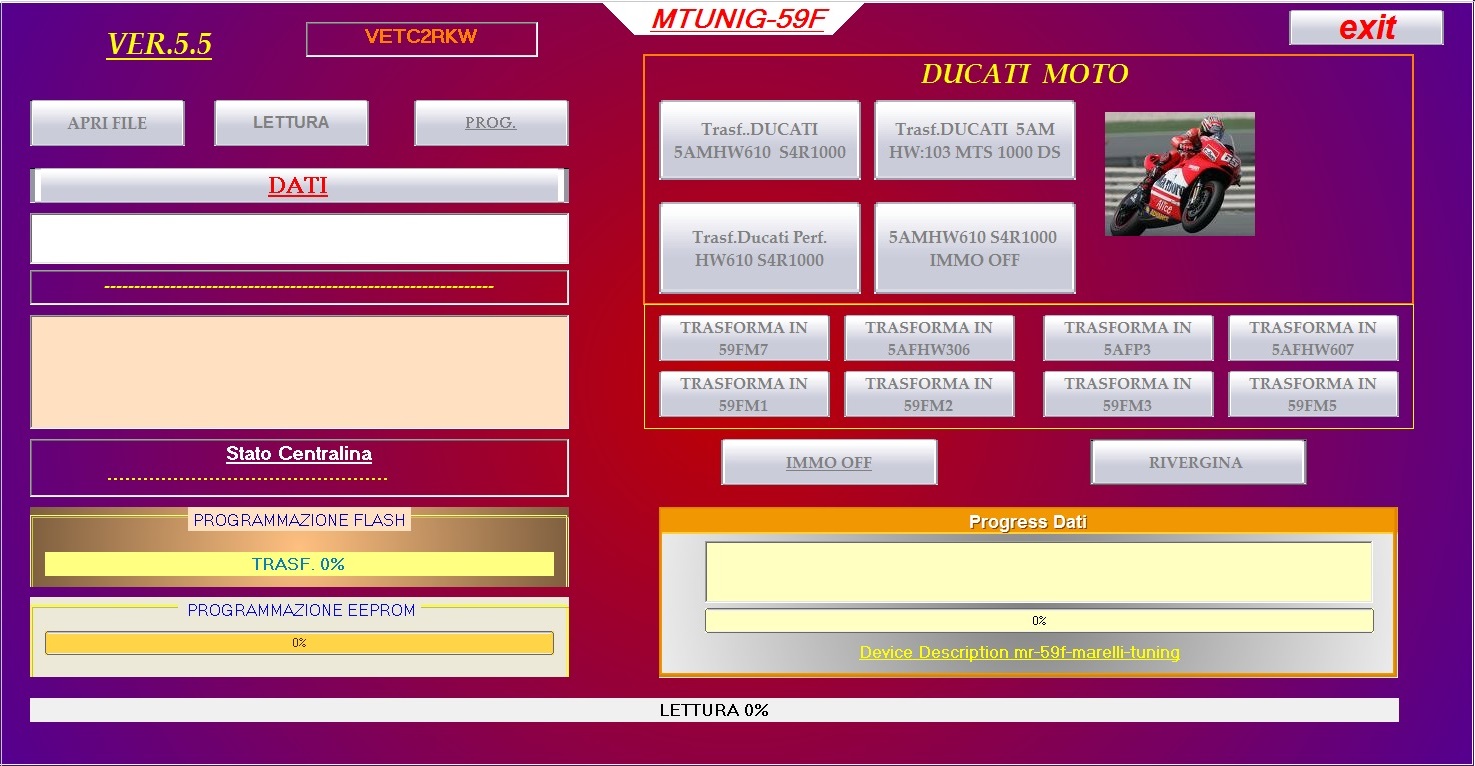Select Trasf..DUCATI 5AMHW610 S4R1000 button
This screenshot has width=1475, height=766.
pos(760,140)
